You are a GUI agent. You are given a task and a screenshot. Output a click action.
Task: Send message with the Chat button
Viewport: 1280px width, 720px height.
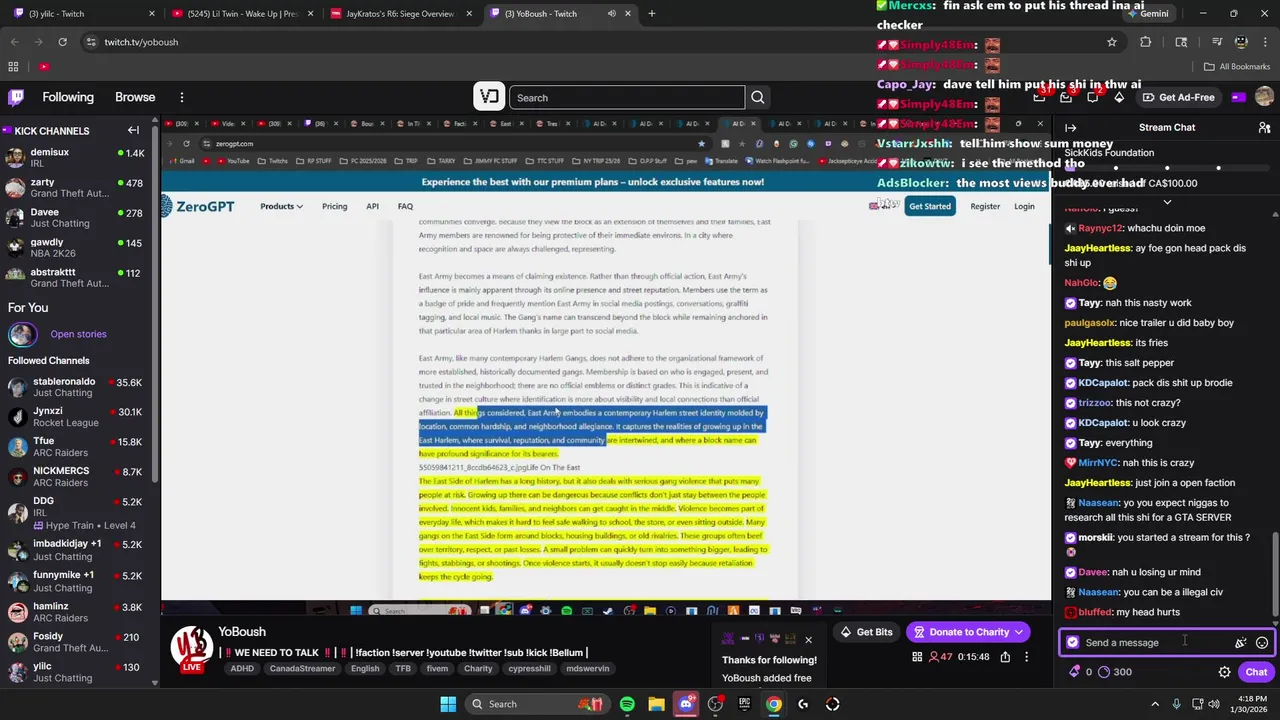click(1256, 672)
